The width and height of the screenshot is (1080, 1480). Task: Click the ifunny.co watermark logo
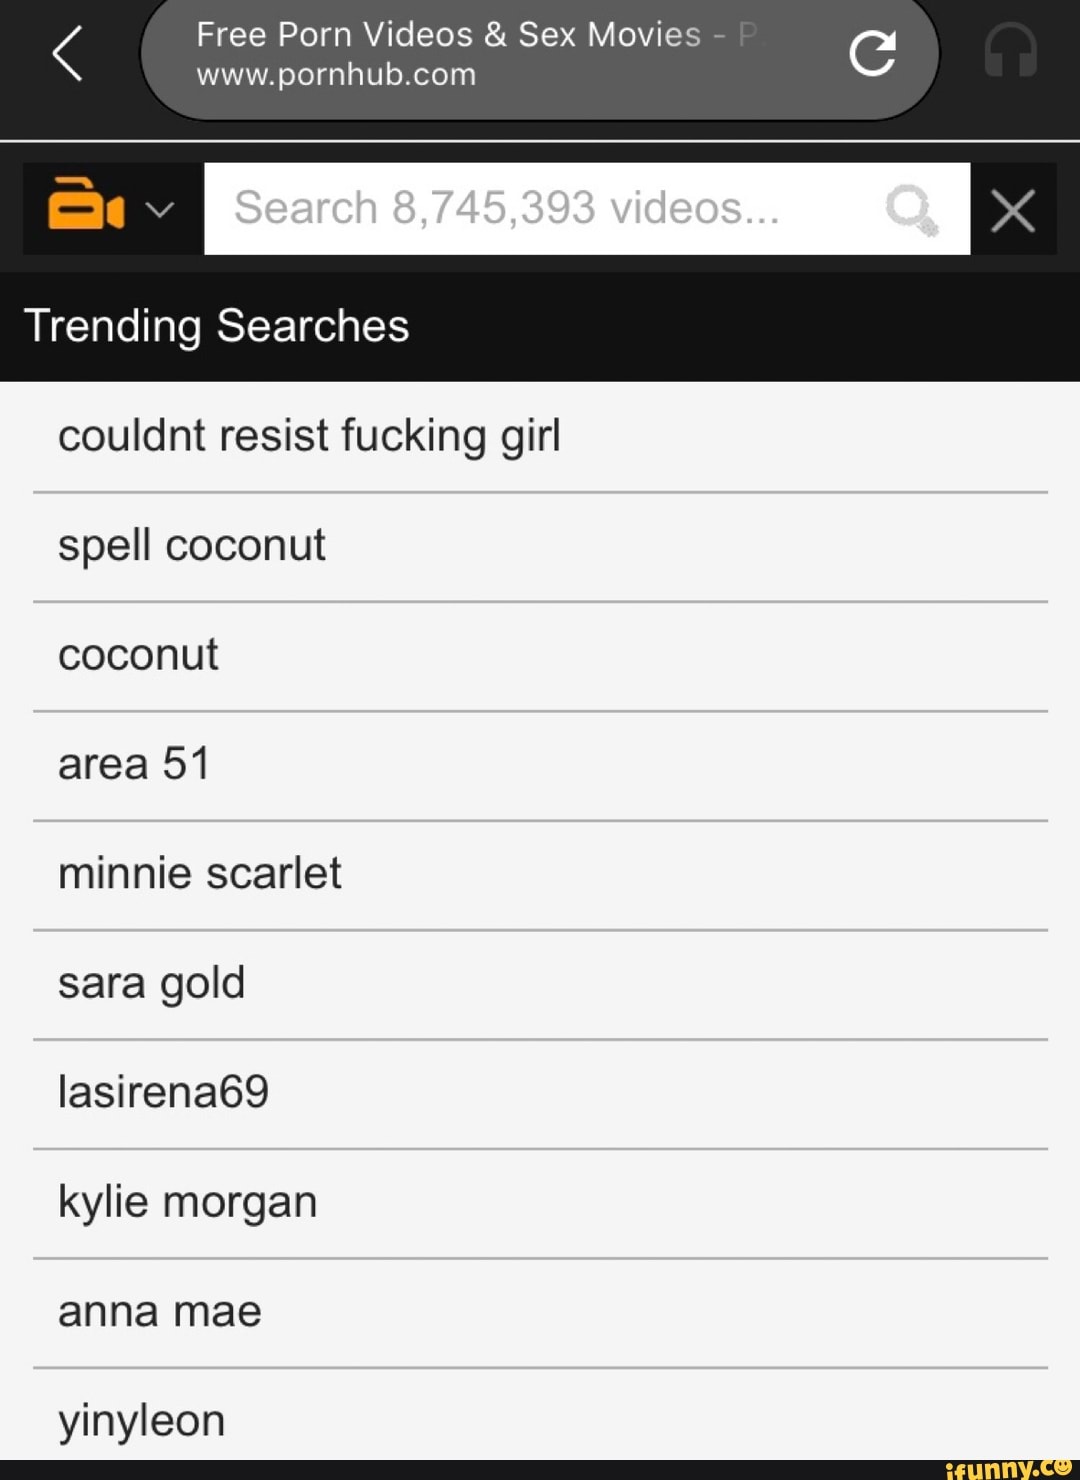[1006, 1468]
